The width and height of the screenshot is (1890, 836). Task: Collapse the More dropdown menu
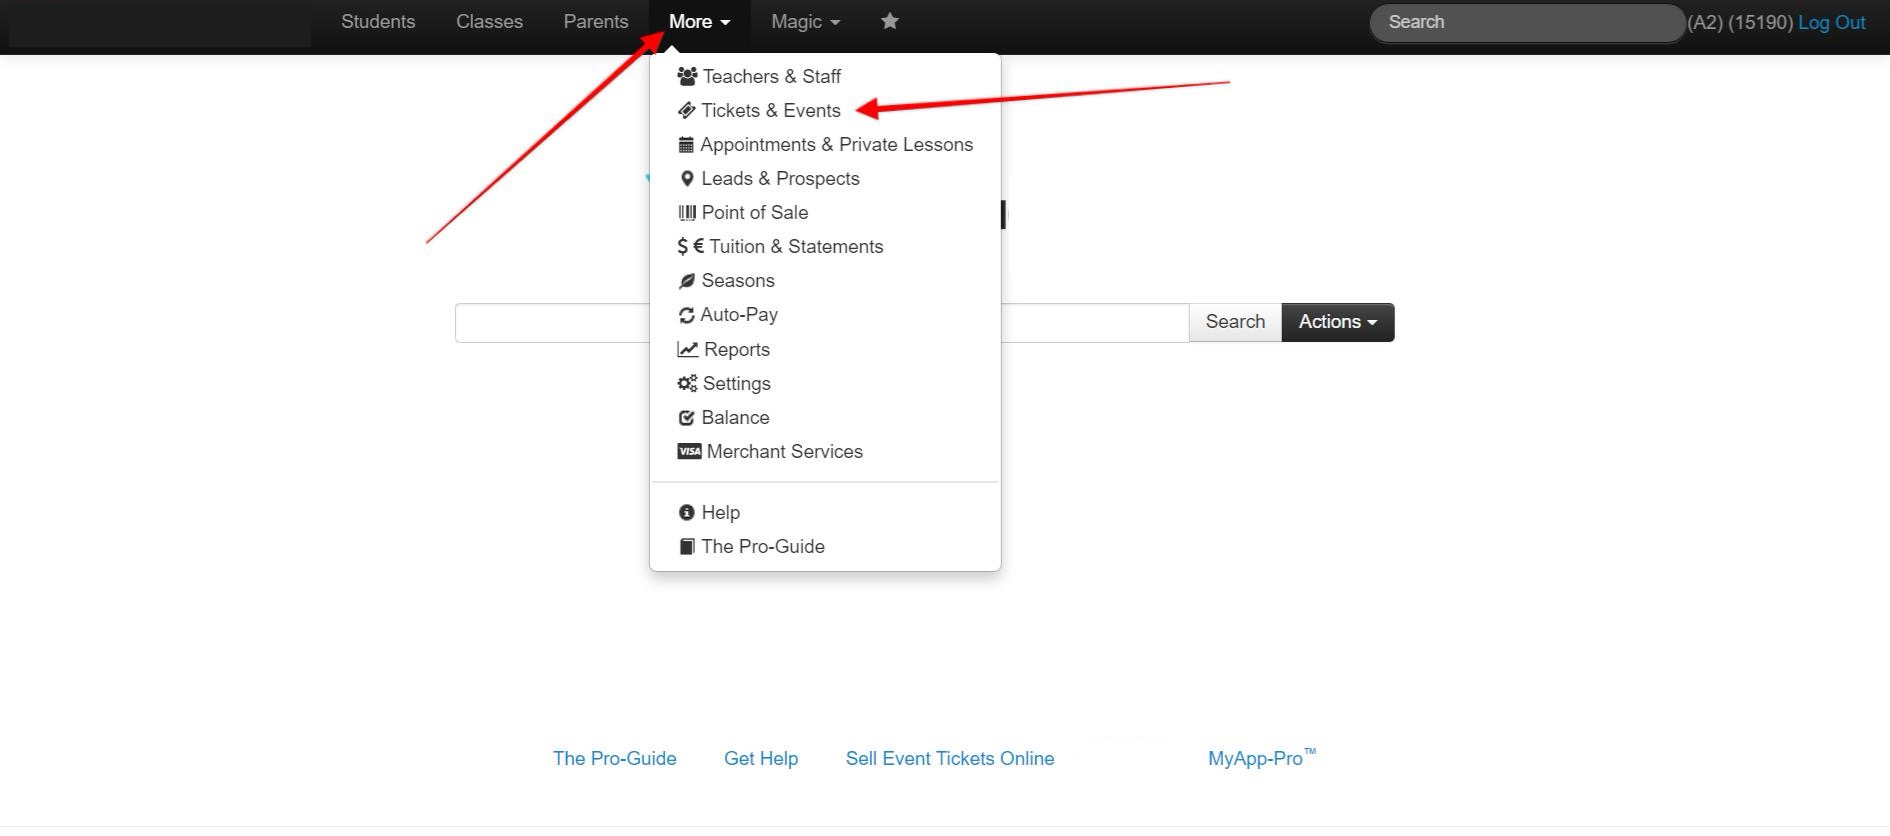pyautogui.click(x=699, y=22)
